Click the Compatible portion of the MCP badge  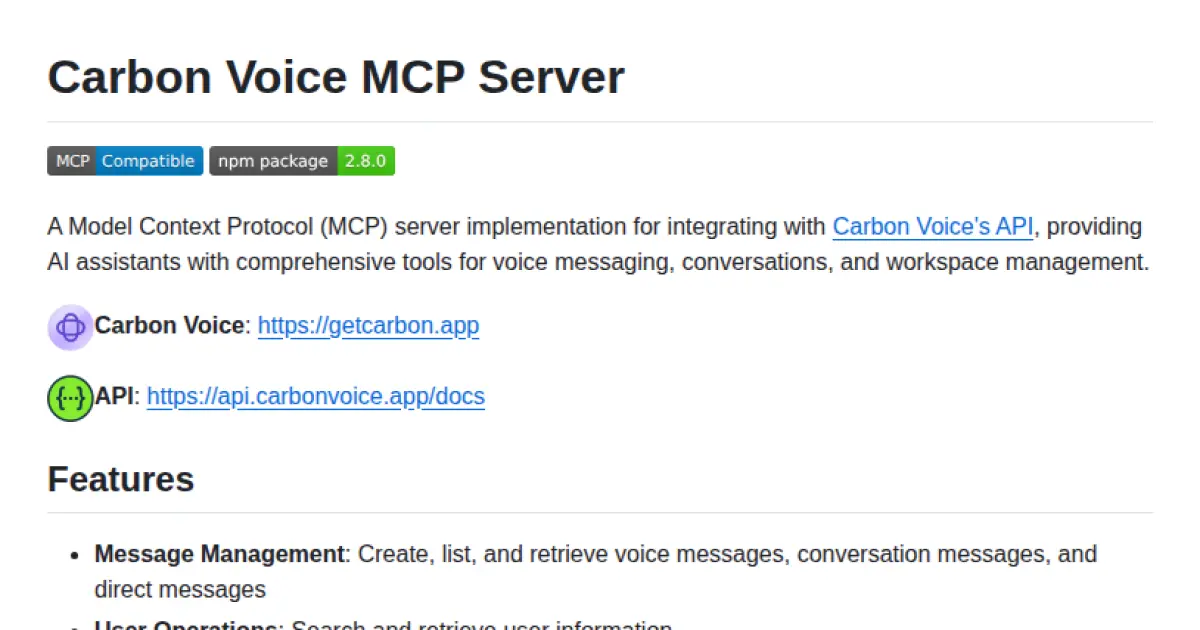pyautogui.click(x=148, y=160)
